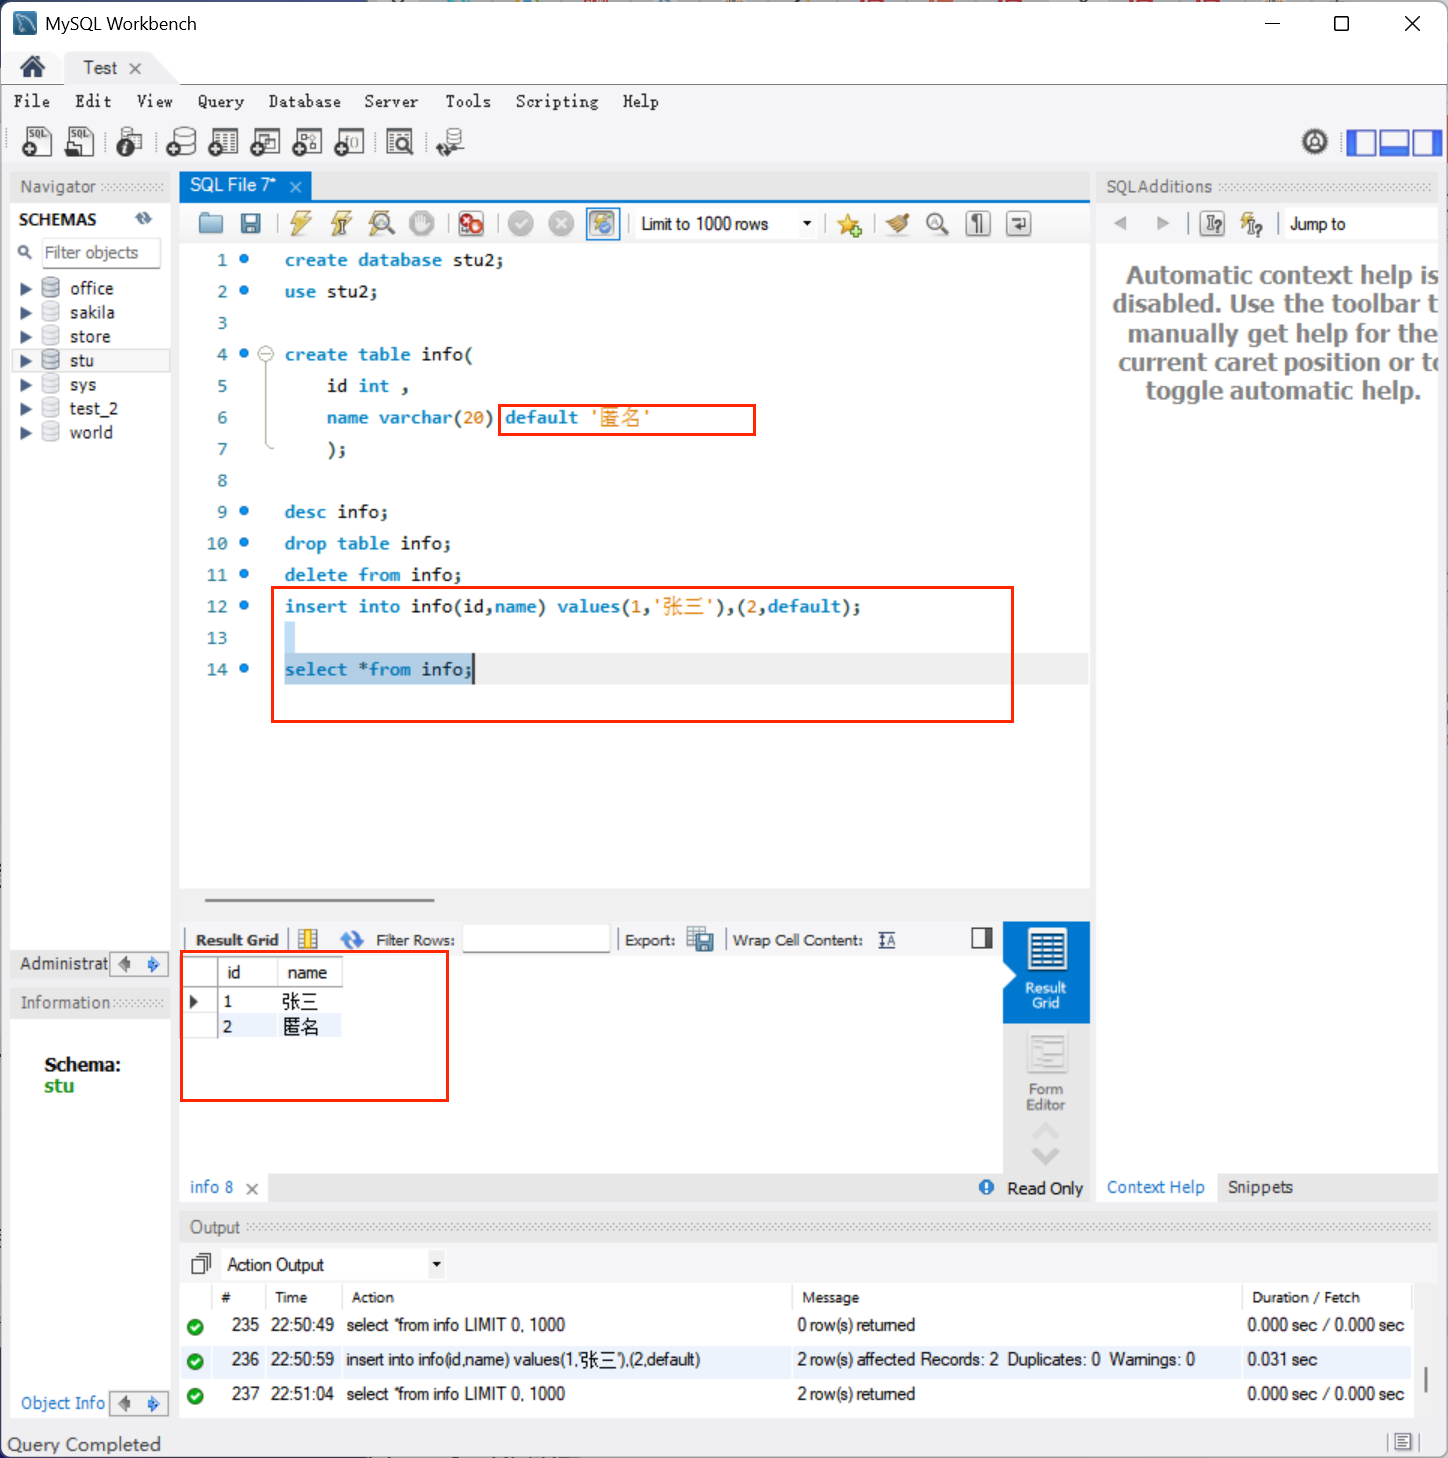Image resolution: width=1448 pixels, height=1458 pixels.
Task: Run EXPLAIN on the current statement
Action: pos(381,224)
